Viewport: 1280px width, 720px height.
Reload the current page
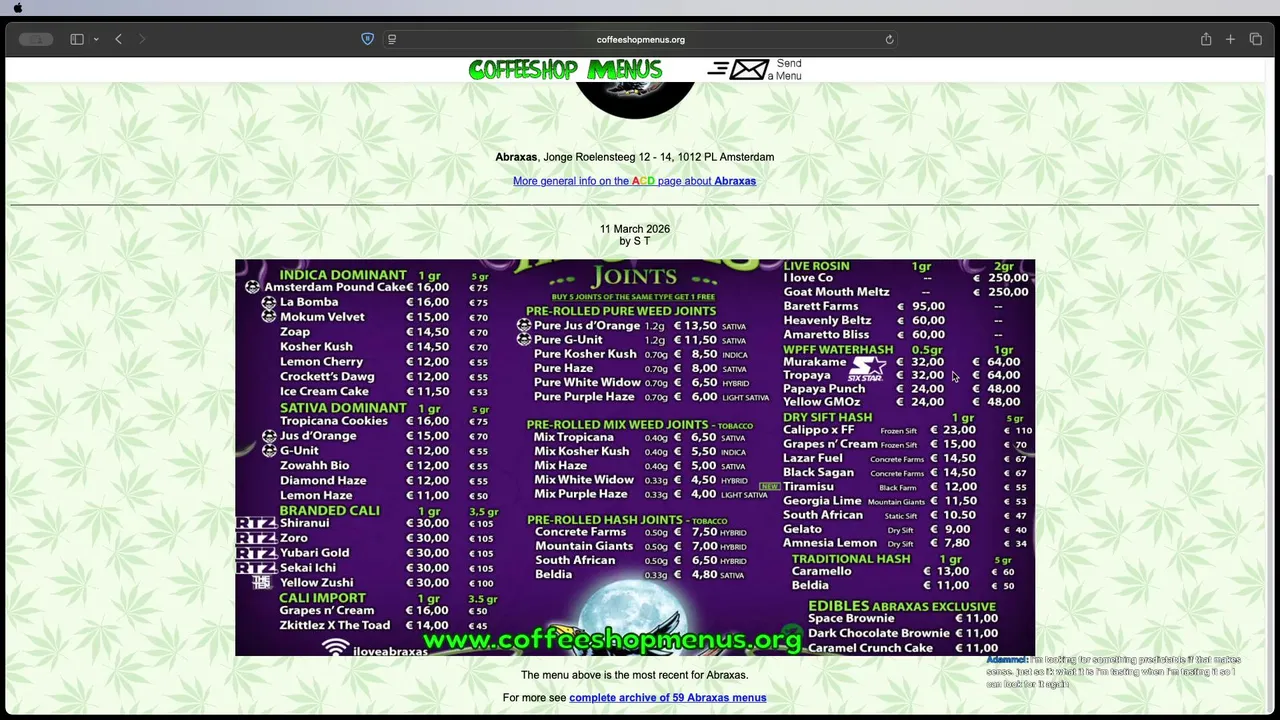pyautogui.click(x=889, y=39)
